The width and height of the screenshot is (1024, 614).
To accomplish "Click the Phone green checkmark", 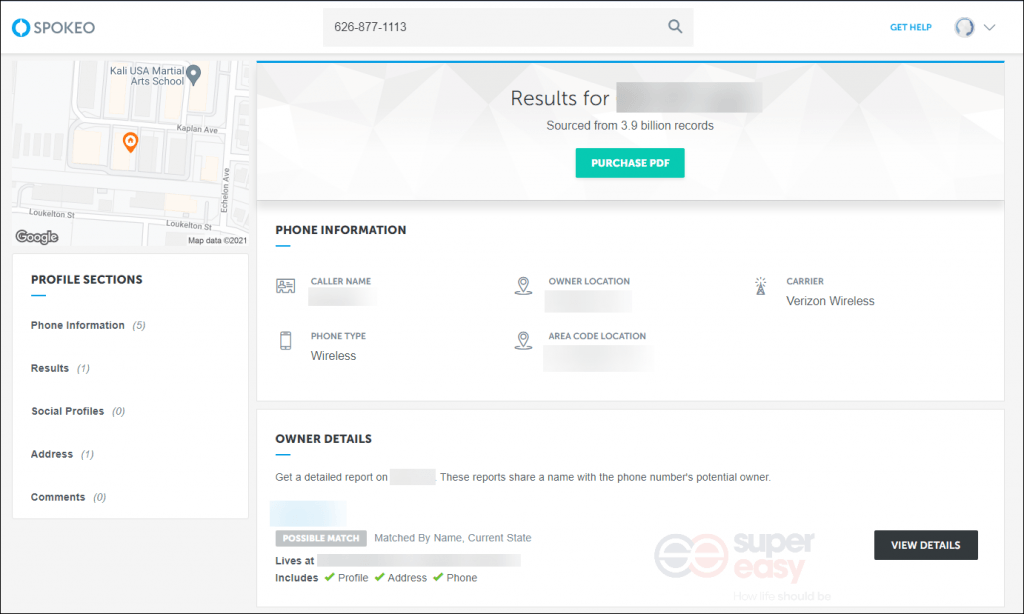I will pyautogui.click(x=438, y=577).
